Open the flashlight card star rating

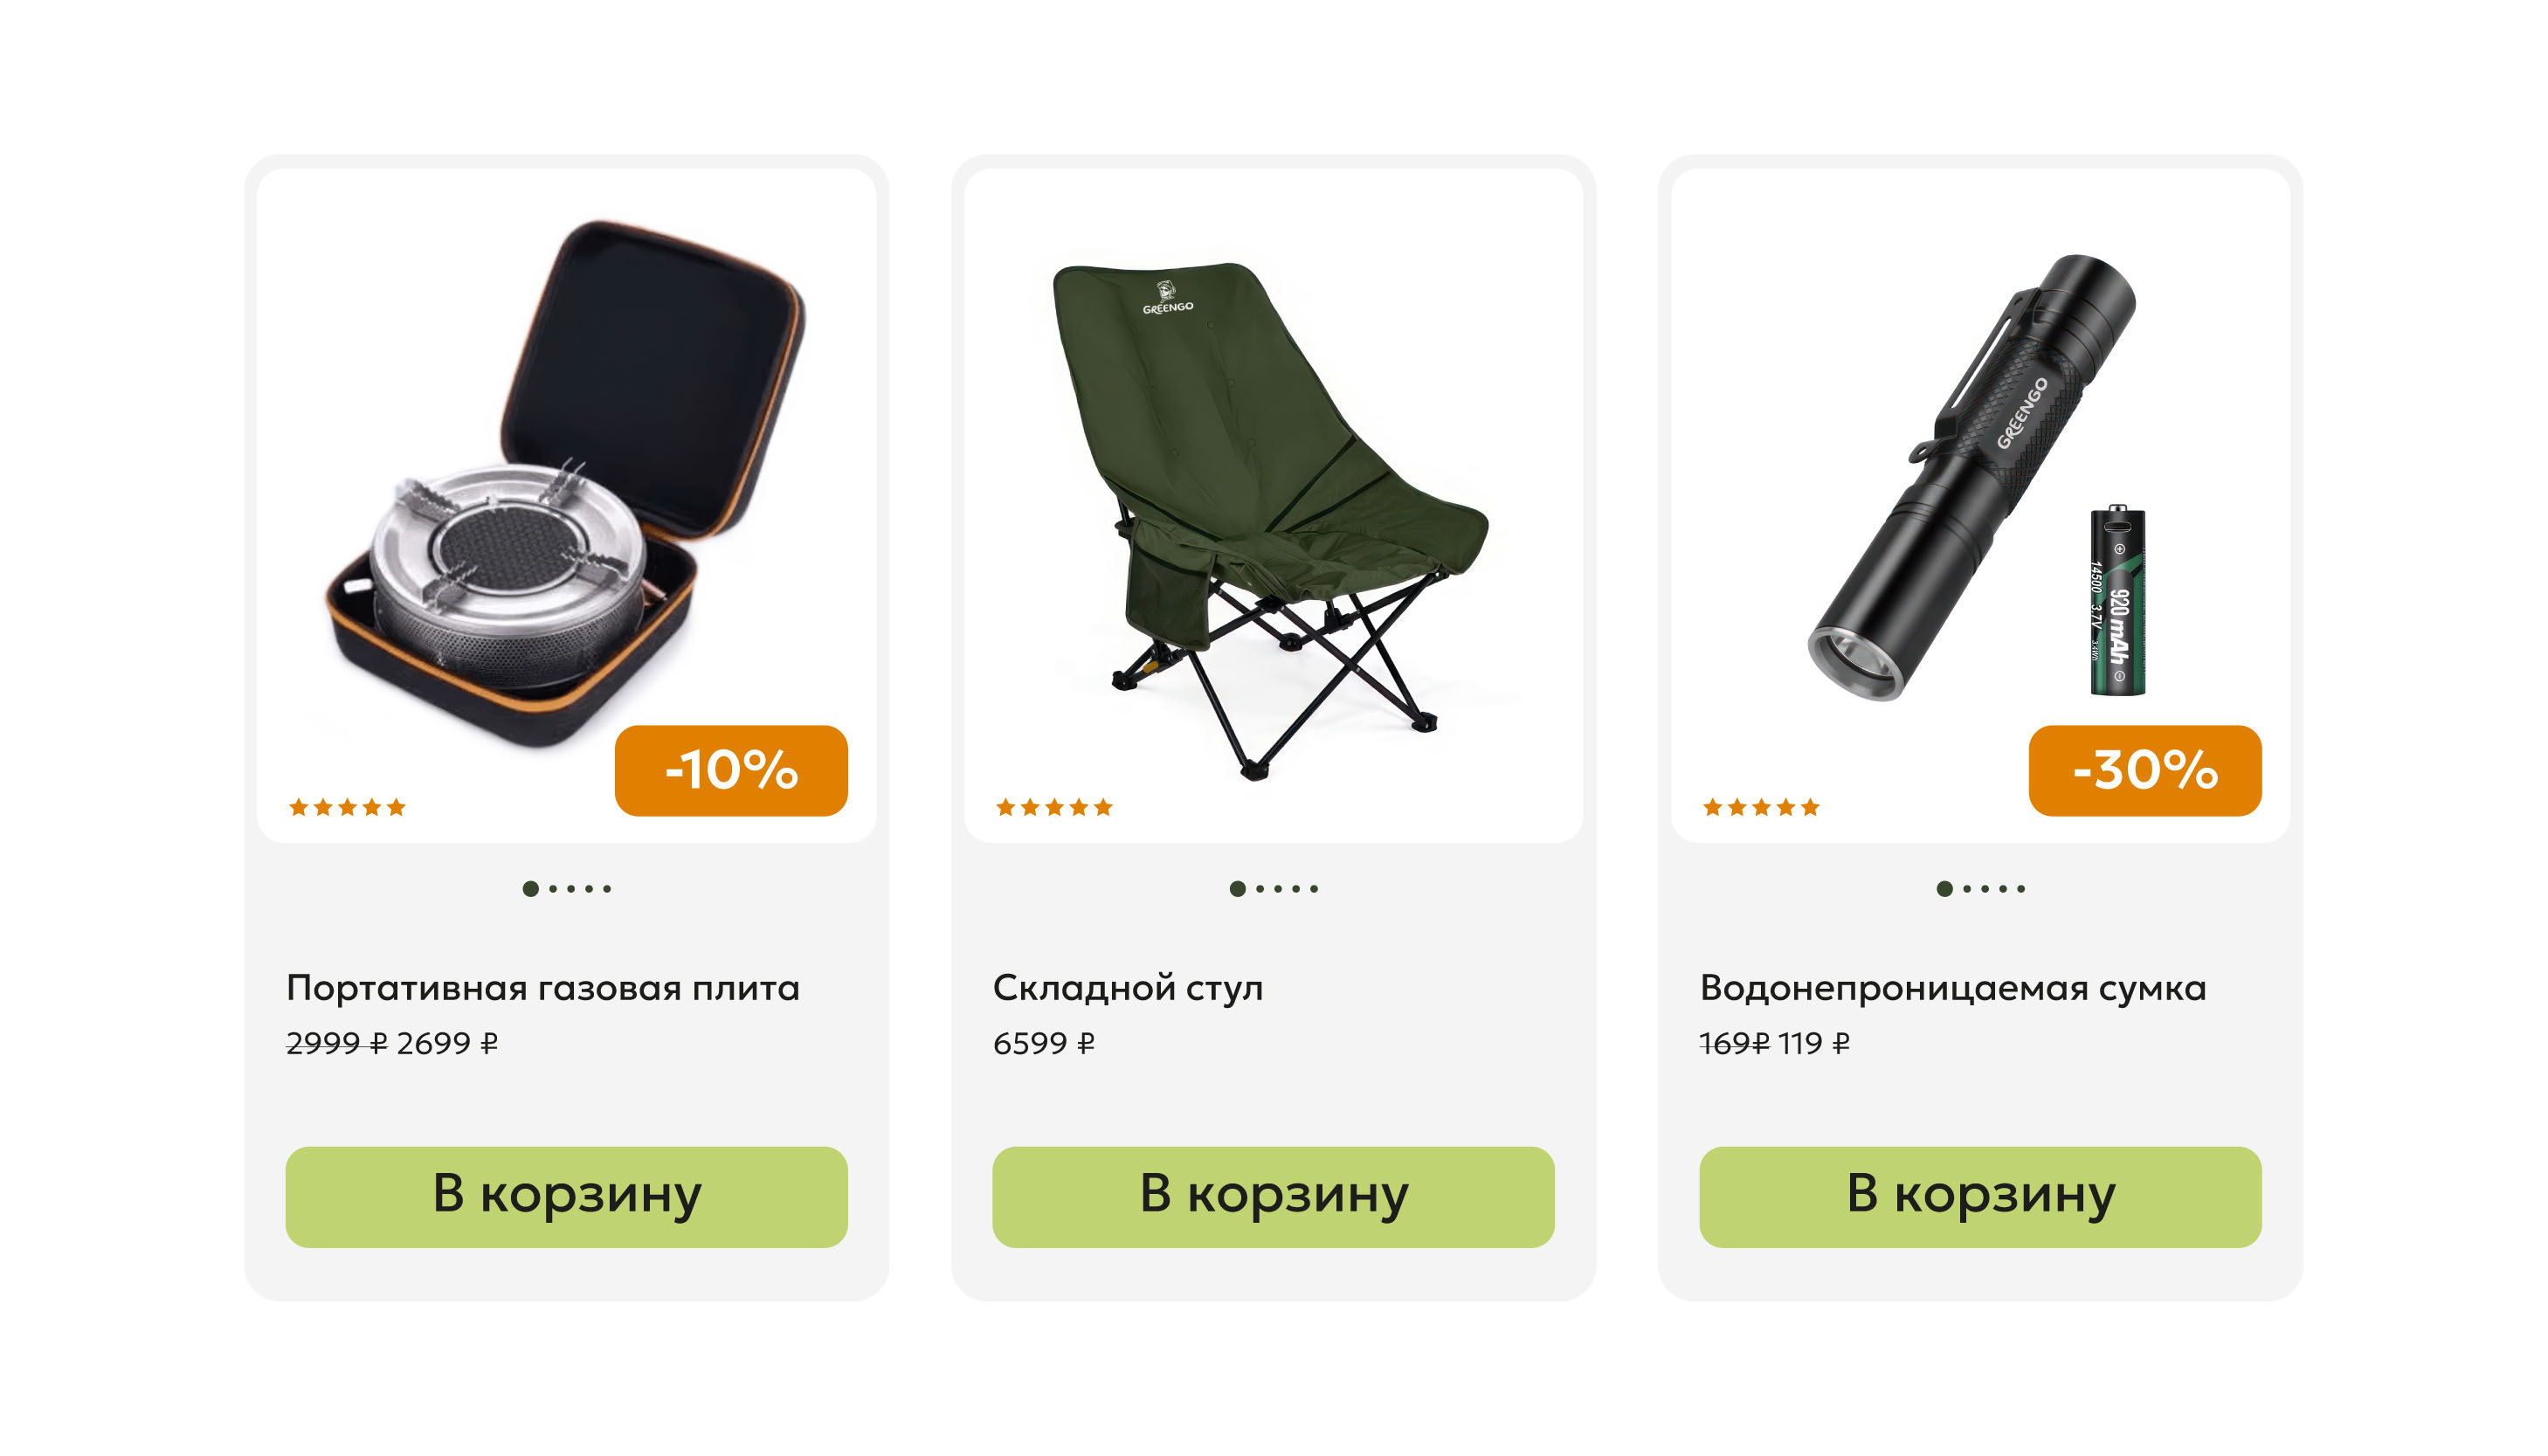coord(1761,807)
